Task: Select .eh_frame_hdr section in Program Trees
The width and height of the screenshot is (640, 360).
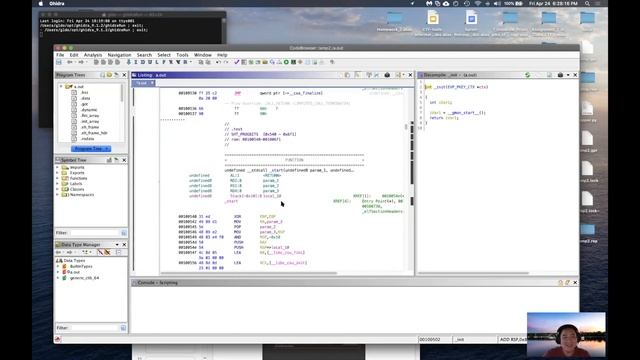Action: 93,133
